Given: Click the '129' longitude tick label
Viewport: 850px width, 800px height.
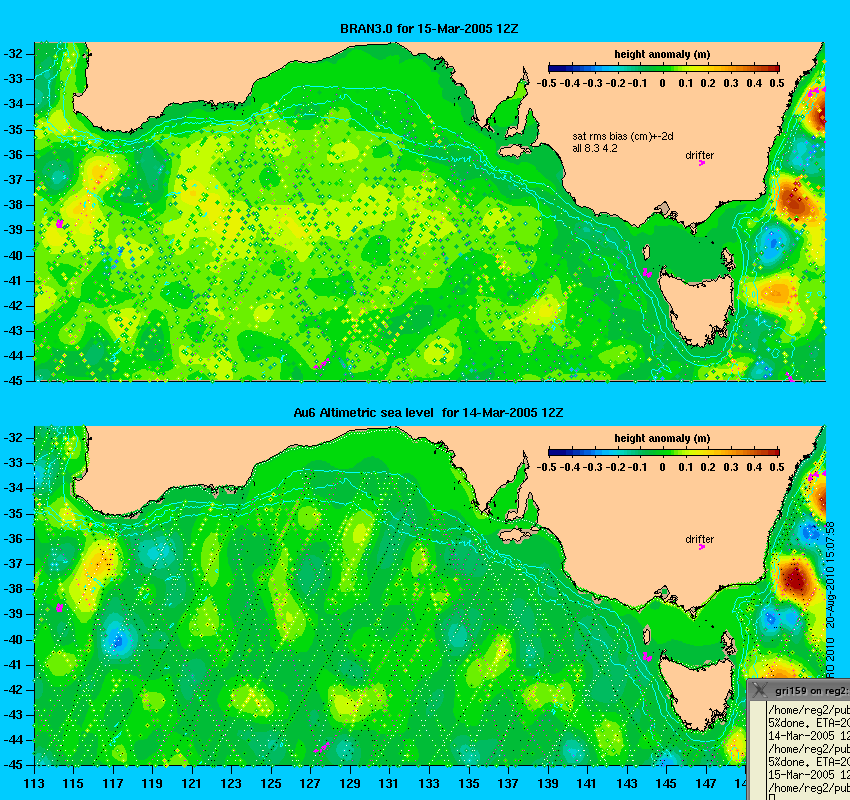Looking at the screenshot, I should pos(350,784).
